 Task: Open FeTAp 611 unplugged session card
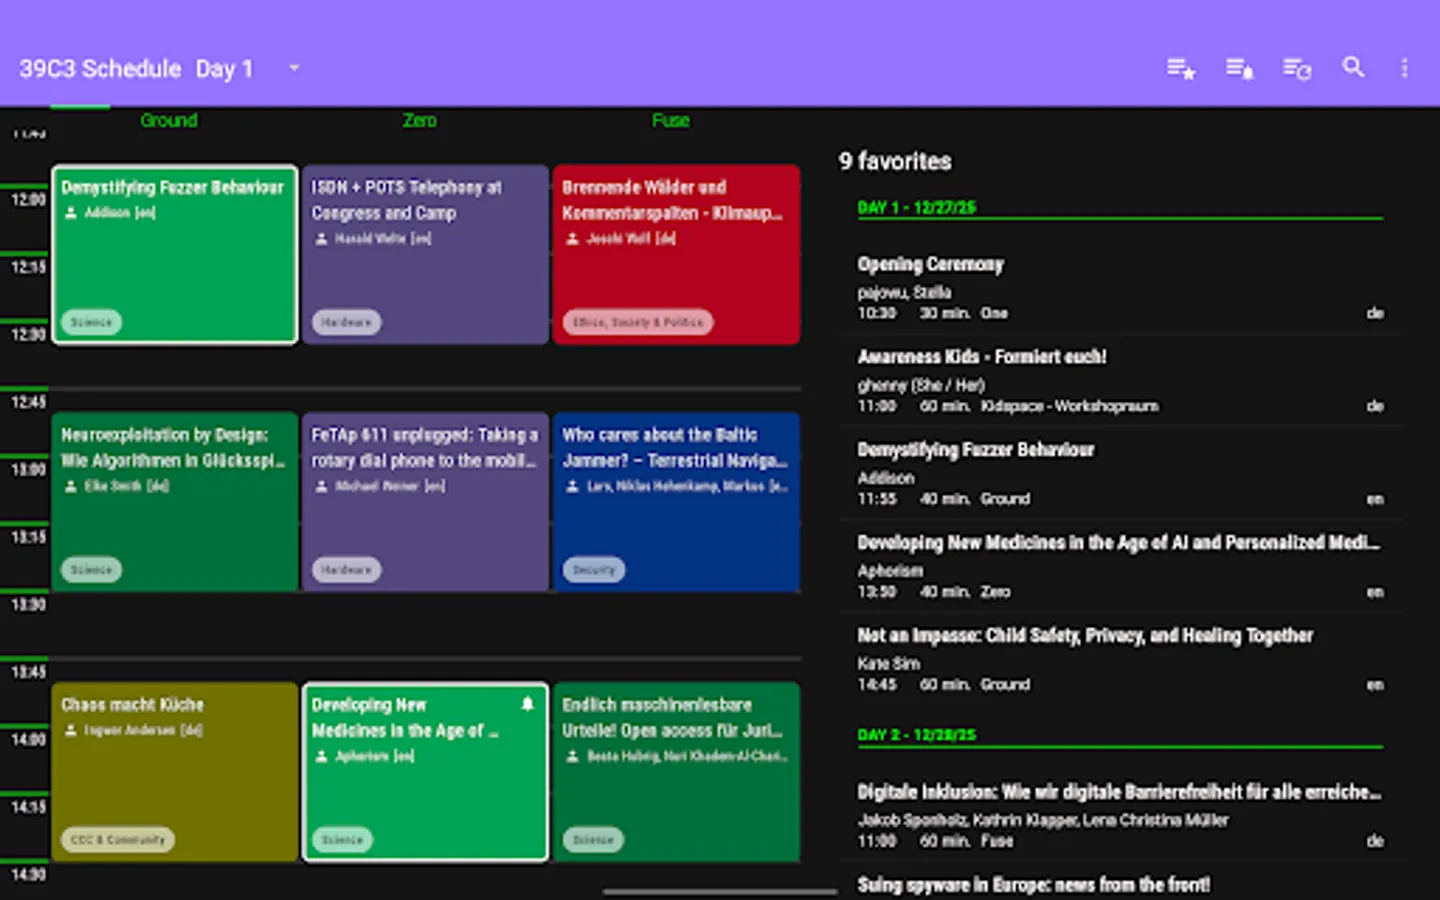[x=425, y=501]
